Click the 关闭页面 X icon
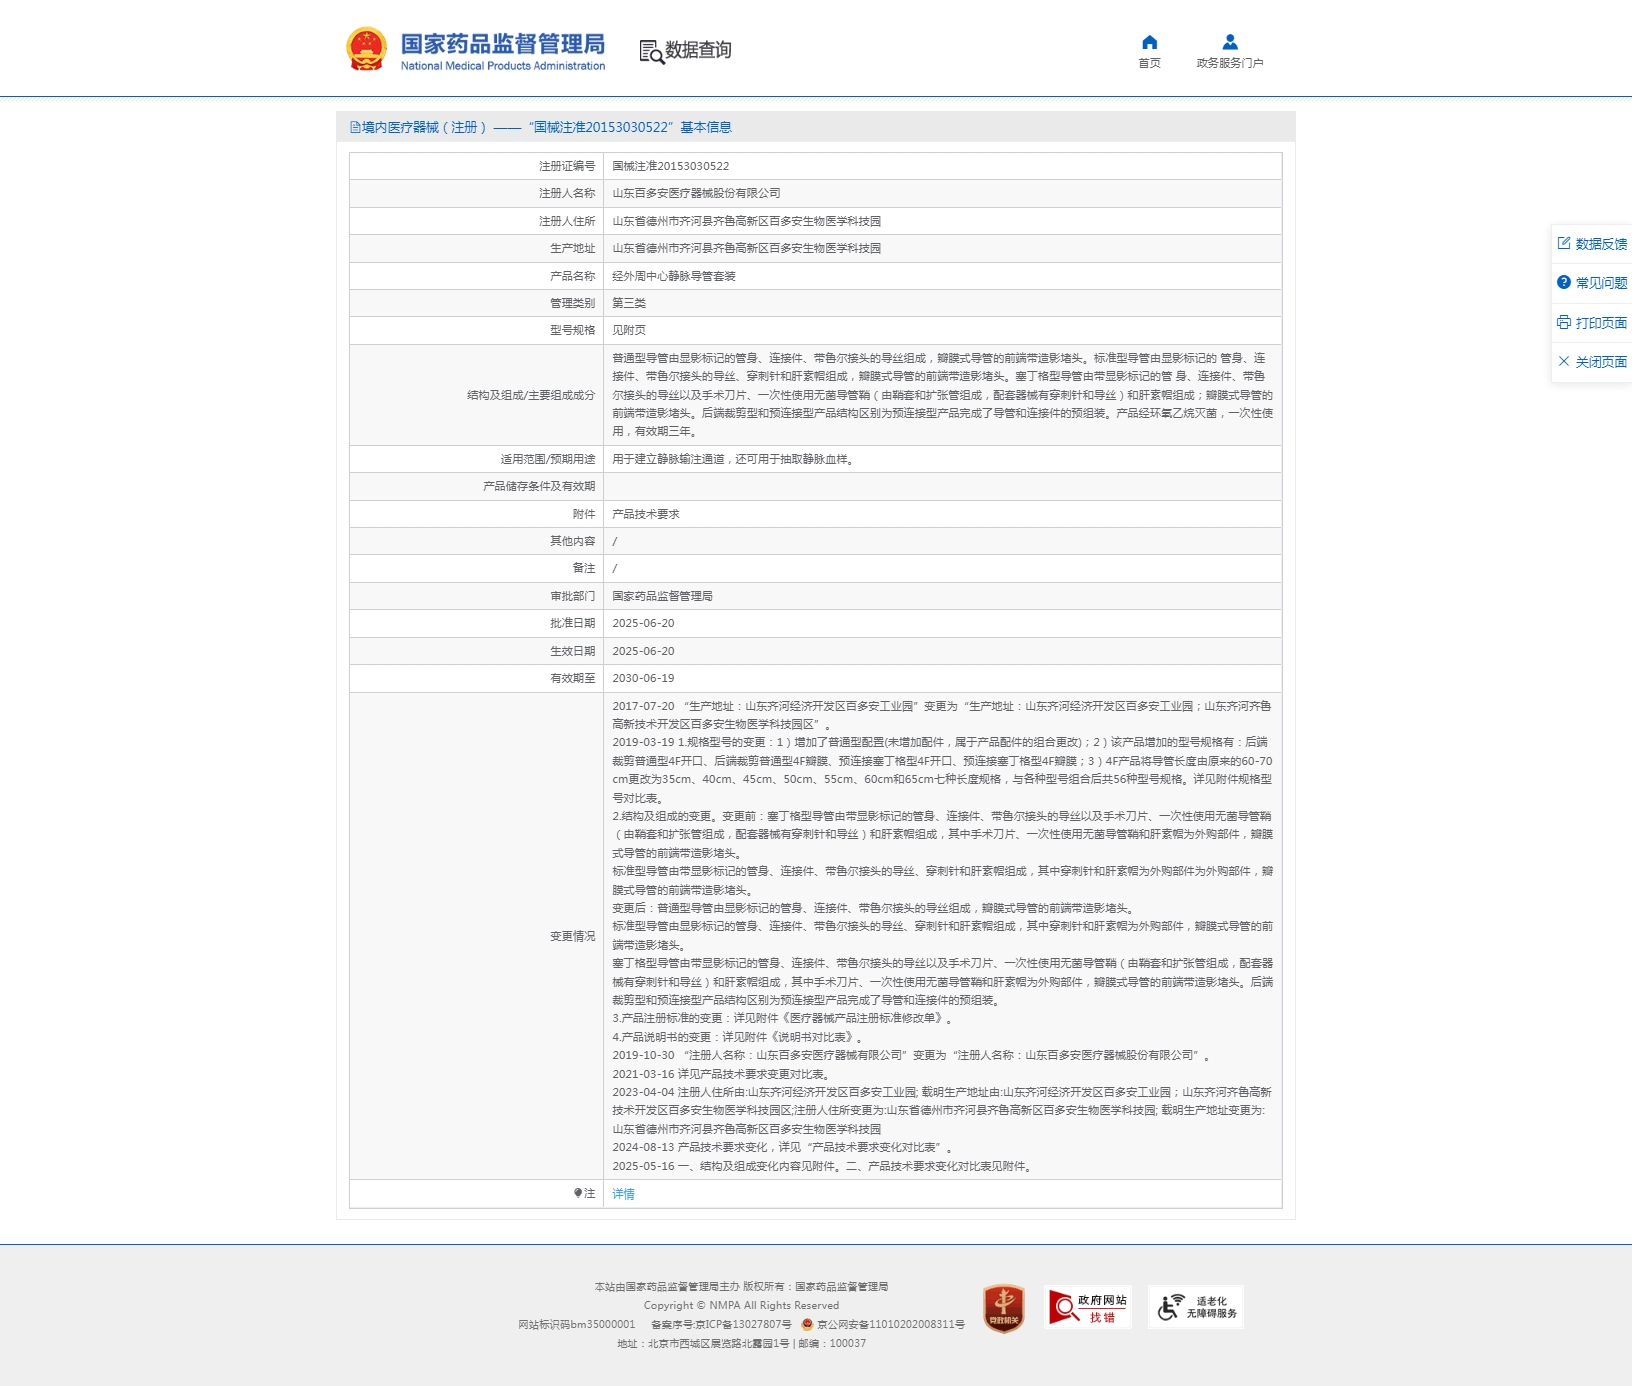 pyautogui.click(x=1564, y=361)
